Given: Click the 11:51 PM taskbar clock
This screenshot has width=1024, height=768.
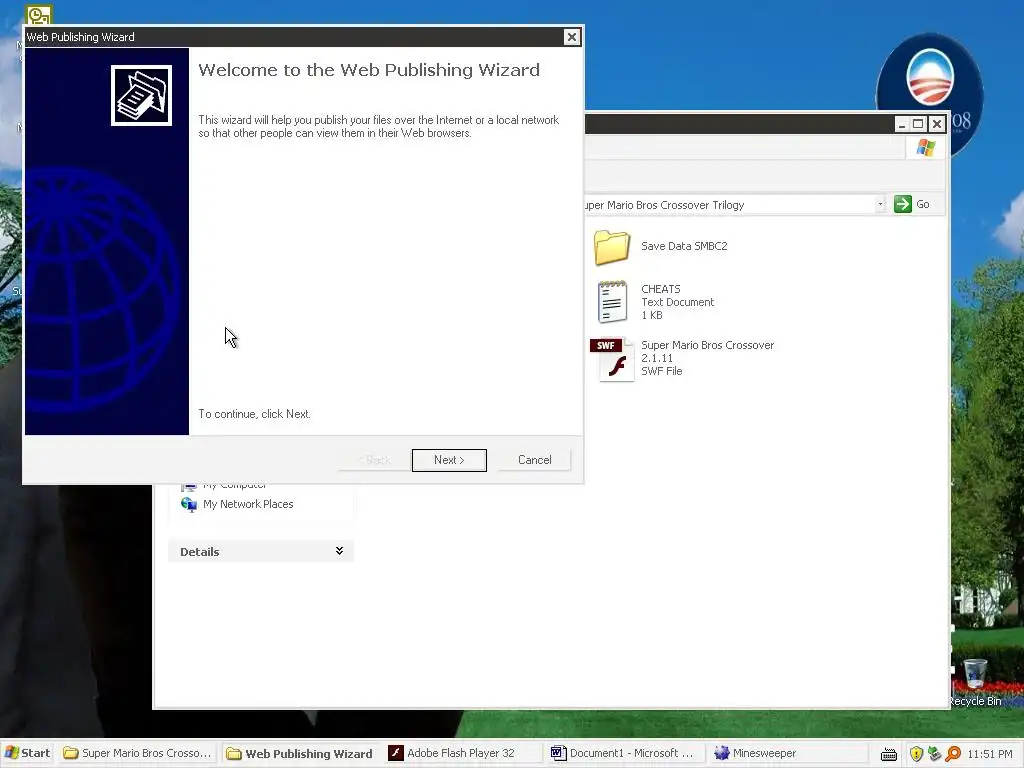Looking at the screenshot, I should pos(990,754).
